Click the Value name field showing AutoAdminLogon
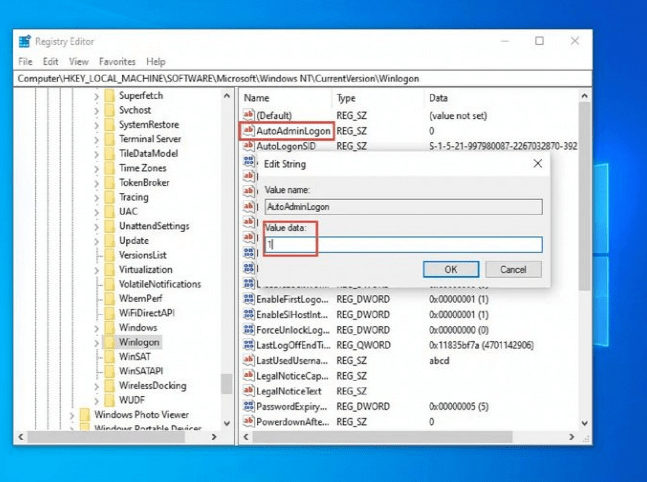 (404, 207)
